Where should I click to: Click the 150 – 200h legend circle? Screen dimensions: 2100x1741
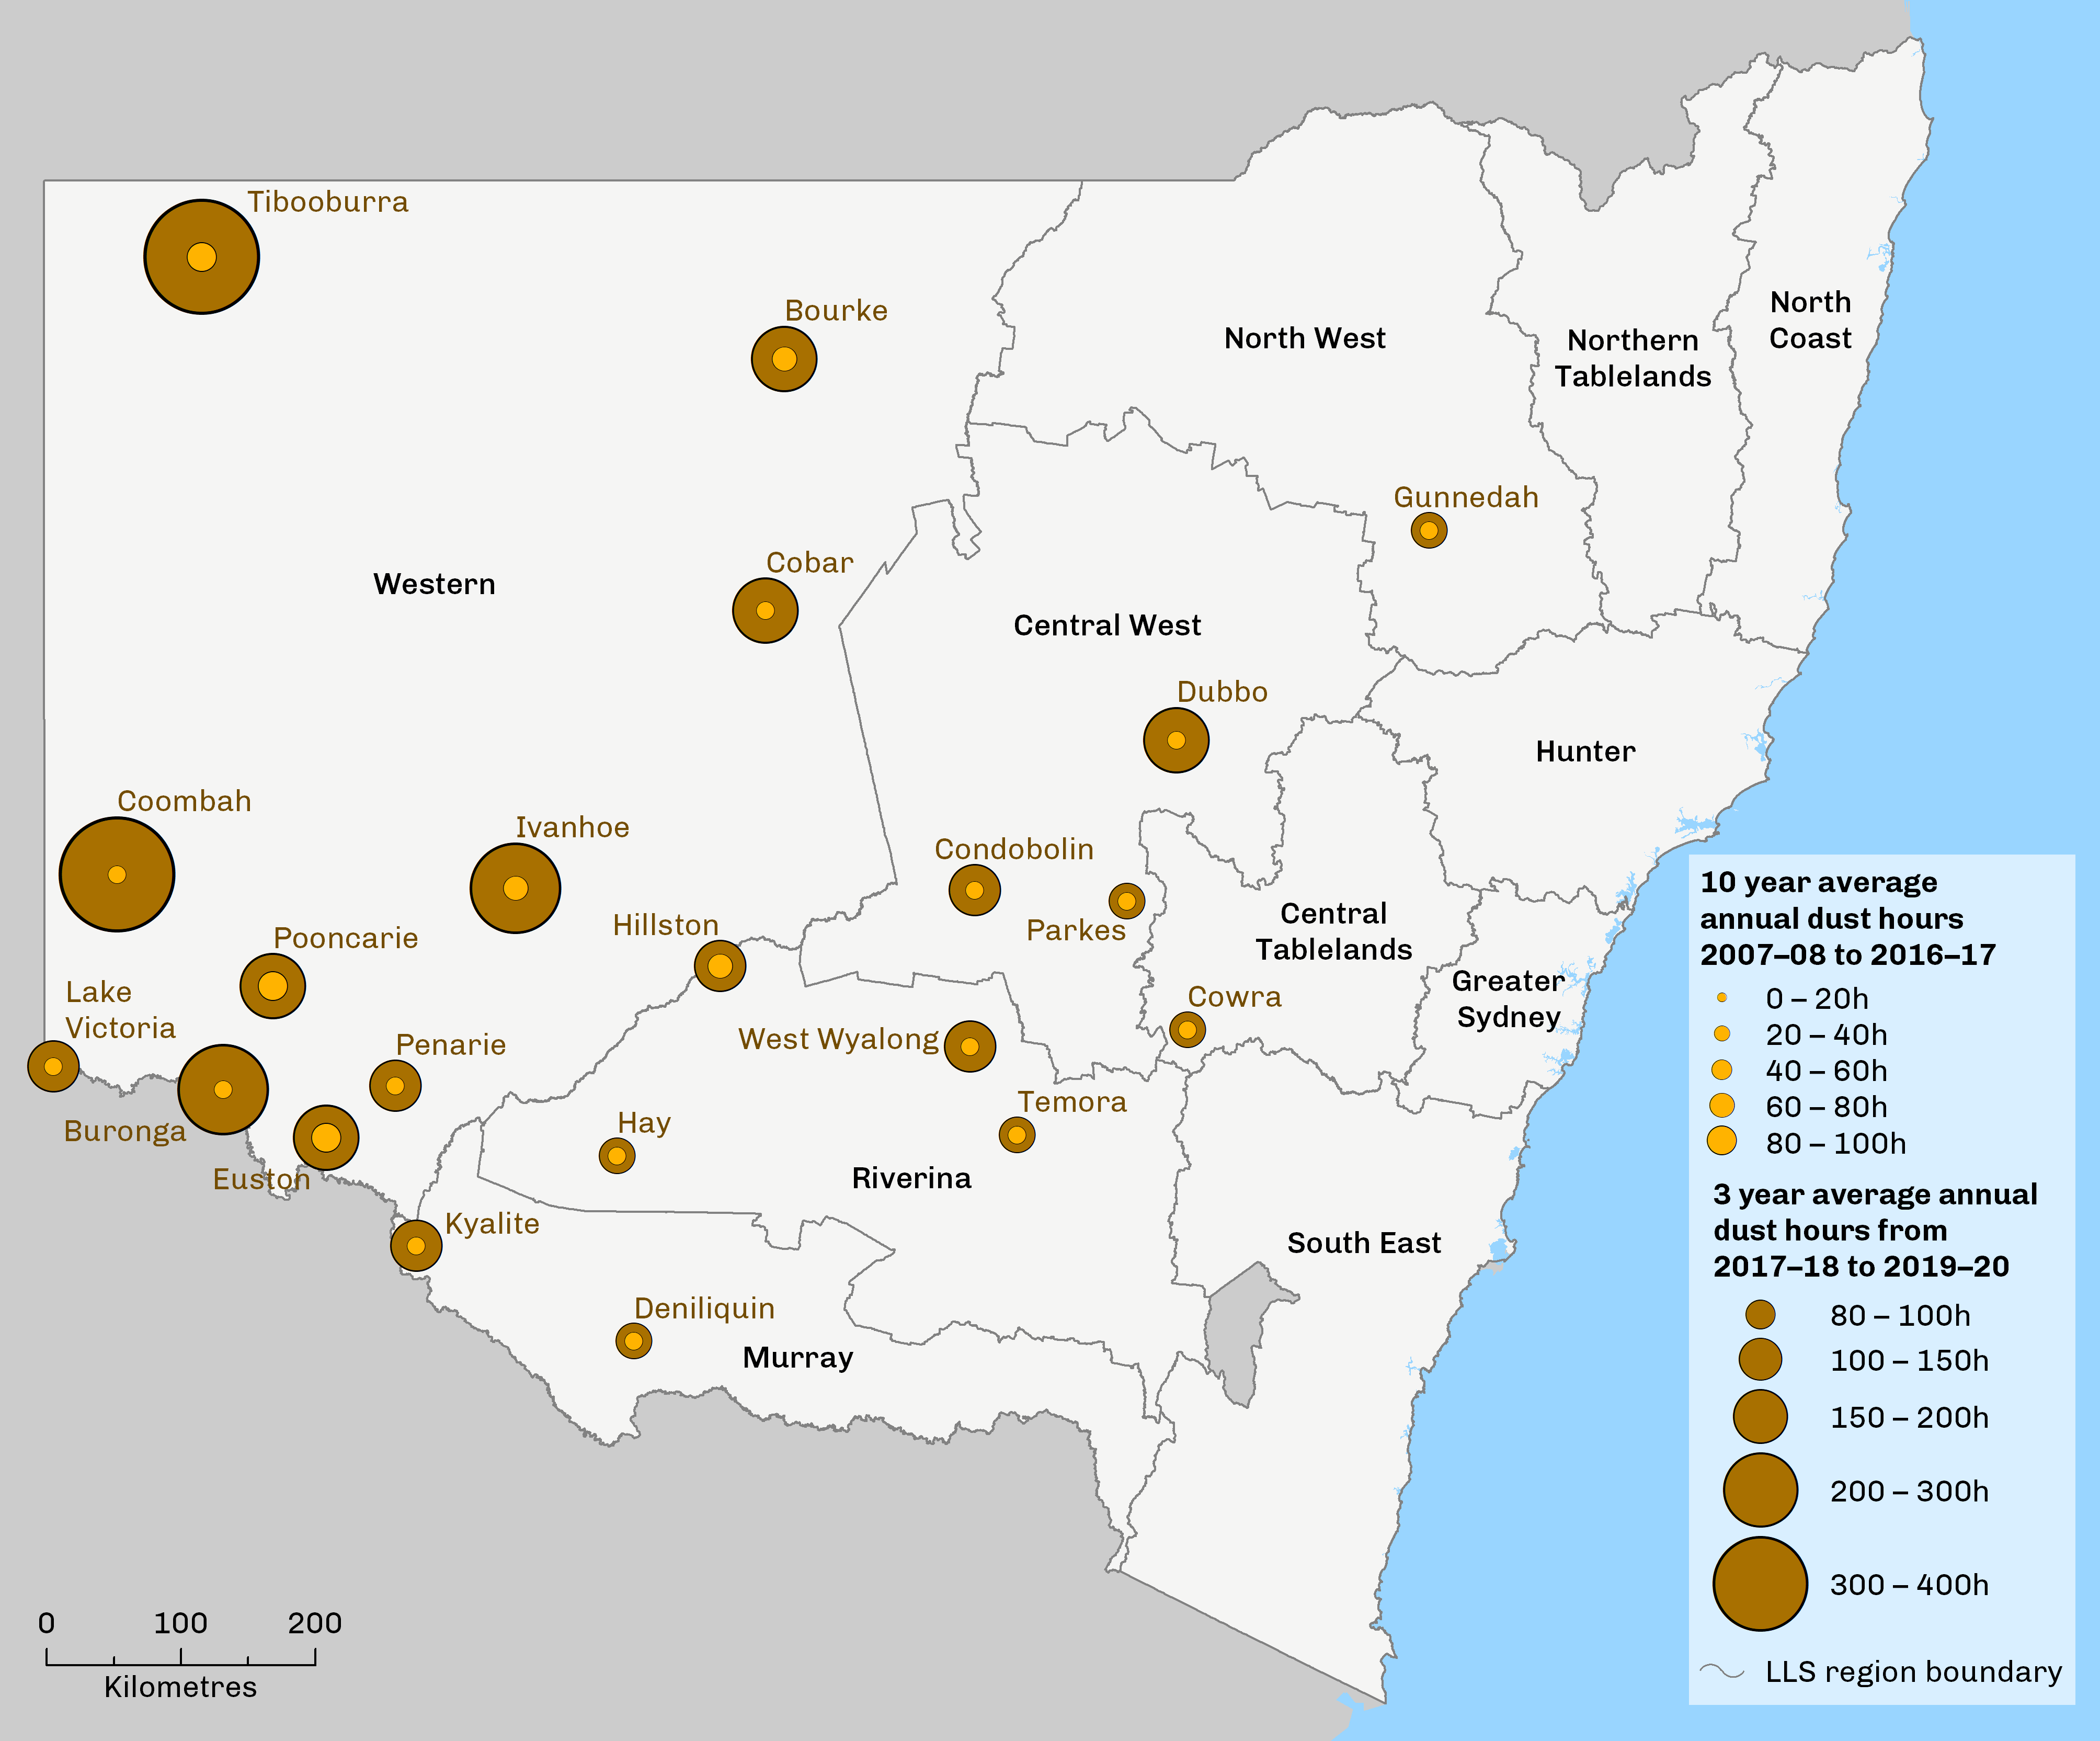point(1760,1416)
